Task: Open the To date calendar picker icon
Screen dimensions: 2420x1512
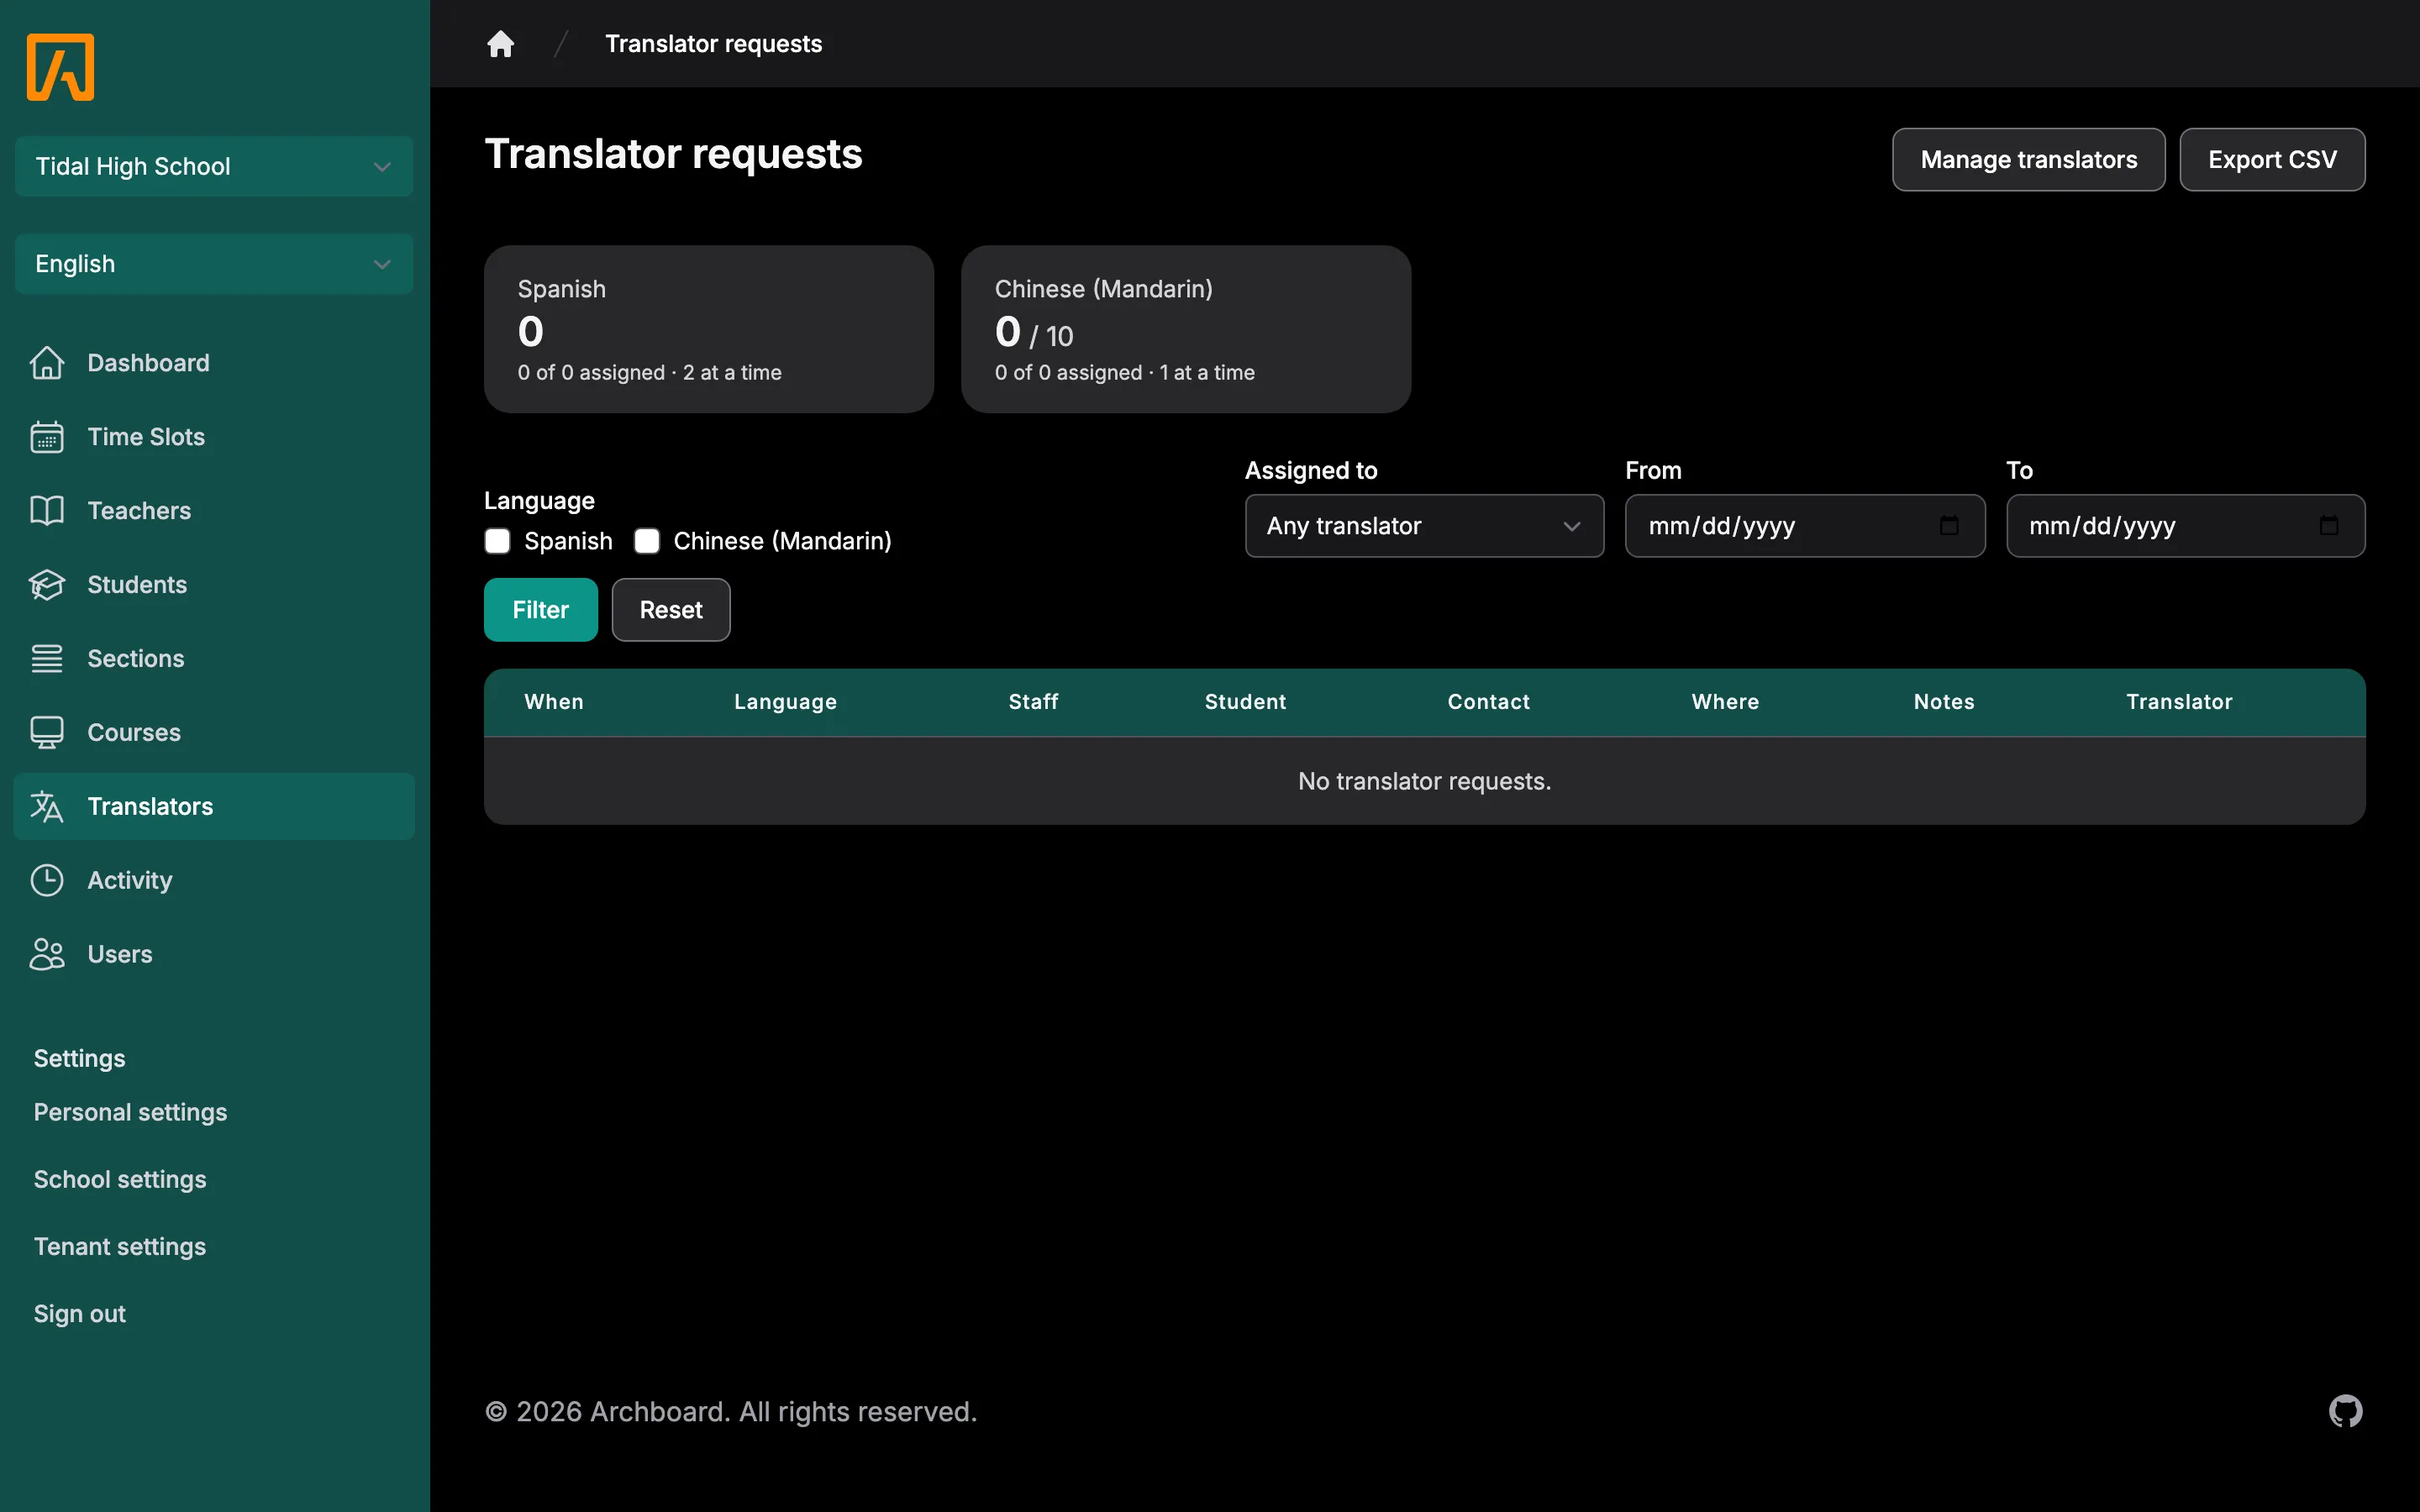Action: click(x=2329, y=526)
